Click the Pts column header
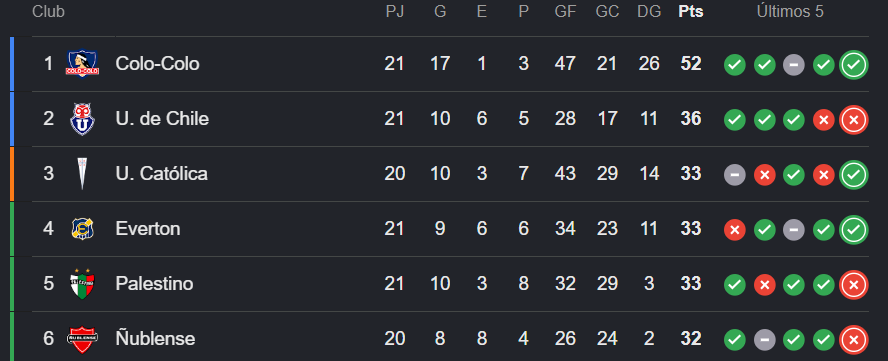This screenshot has width=888, height=361. [691, 11]
